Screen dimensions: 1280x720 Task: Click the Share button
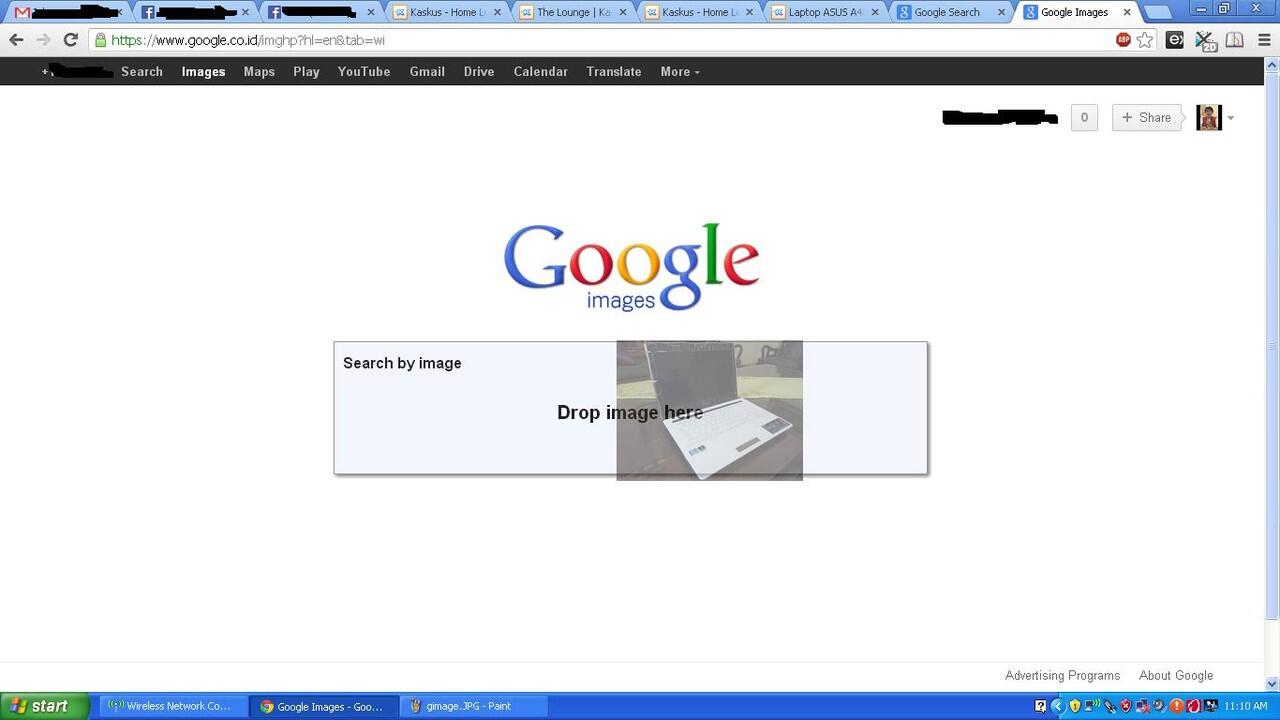pos(1147,117)
